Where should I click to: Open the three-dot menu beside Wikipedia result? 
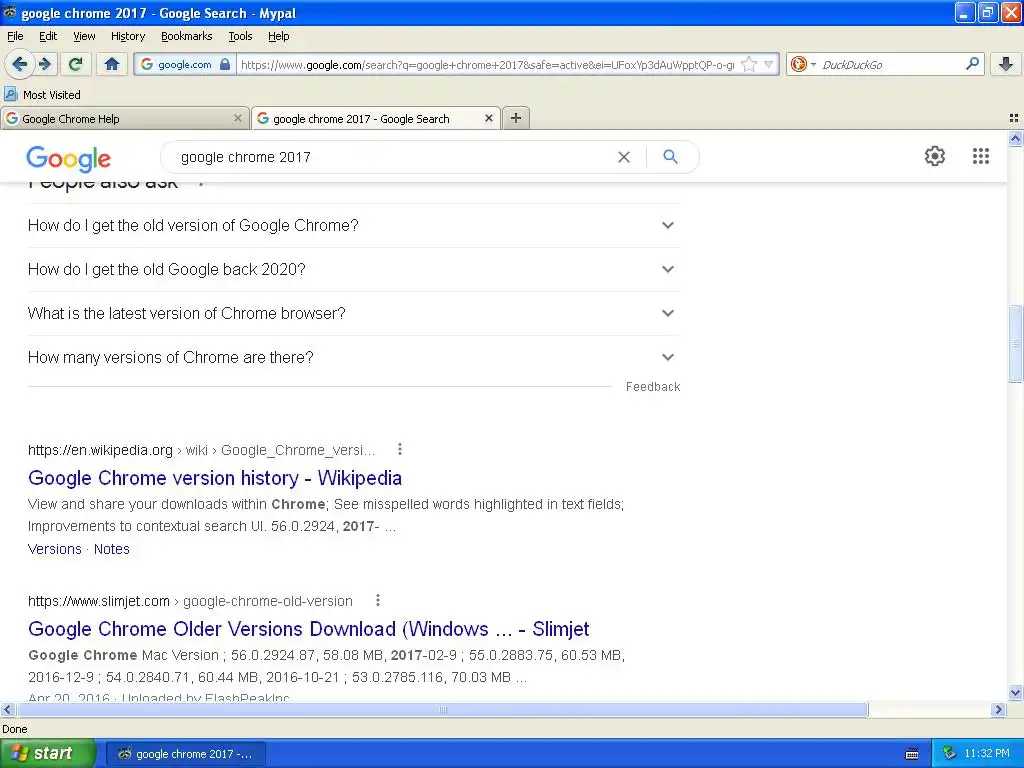[400, 449]
